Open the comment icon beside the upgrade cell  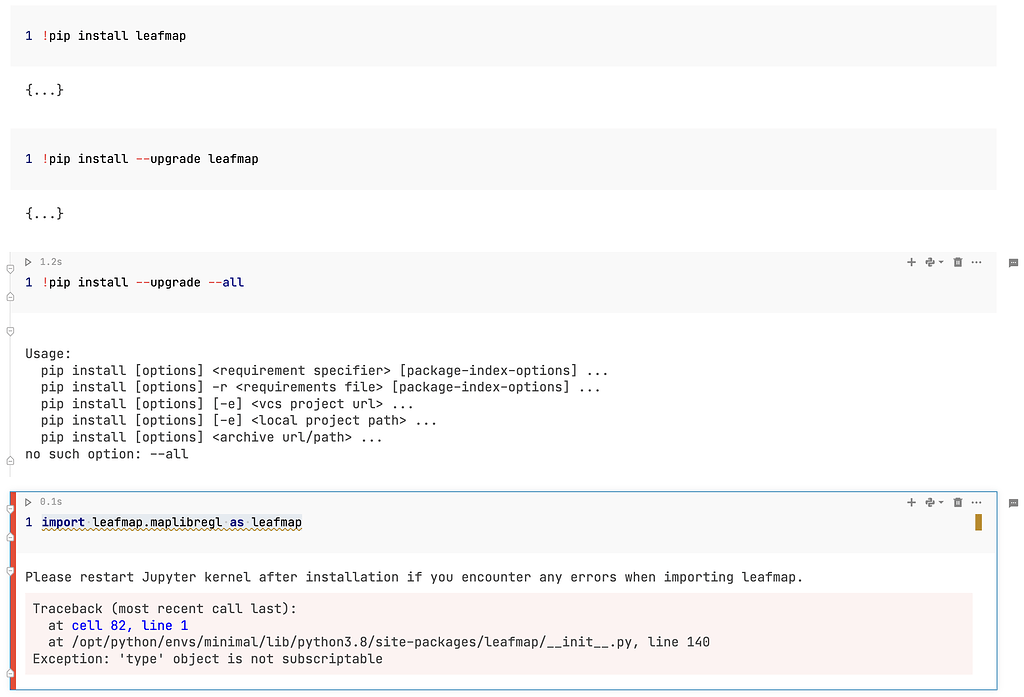pyautogui.click(x=1013, y=262)
